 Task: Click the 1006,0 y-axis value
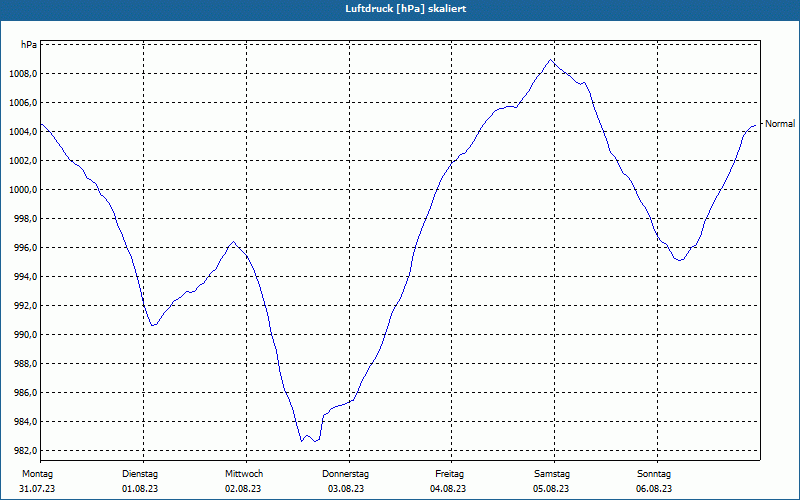coord(23,103)
